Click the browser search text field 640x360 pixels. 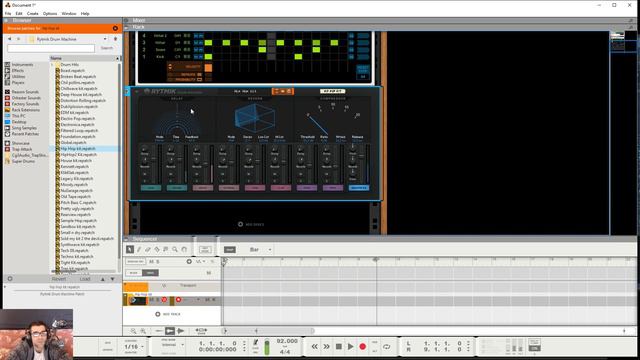point(51,48)
